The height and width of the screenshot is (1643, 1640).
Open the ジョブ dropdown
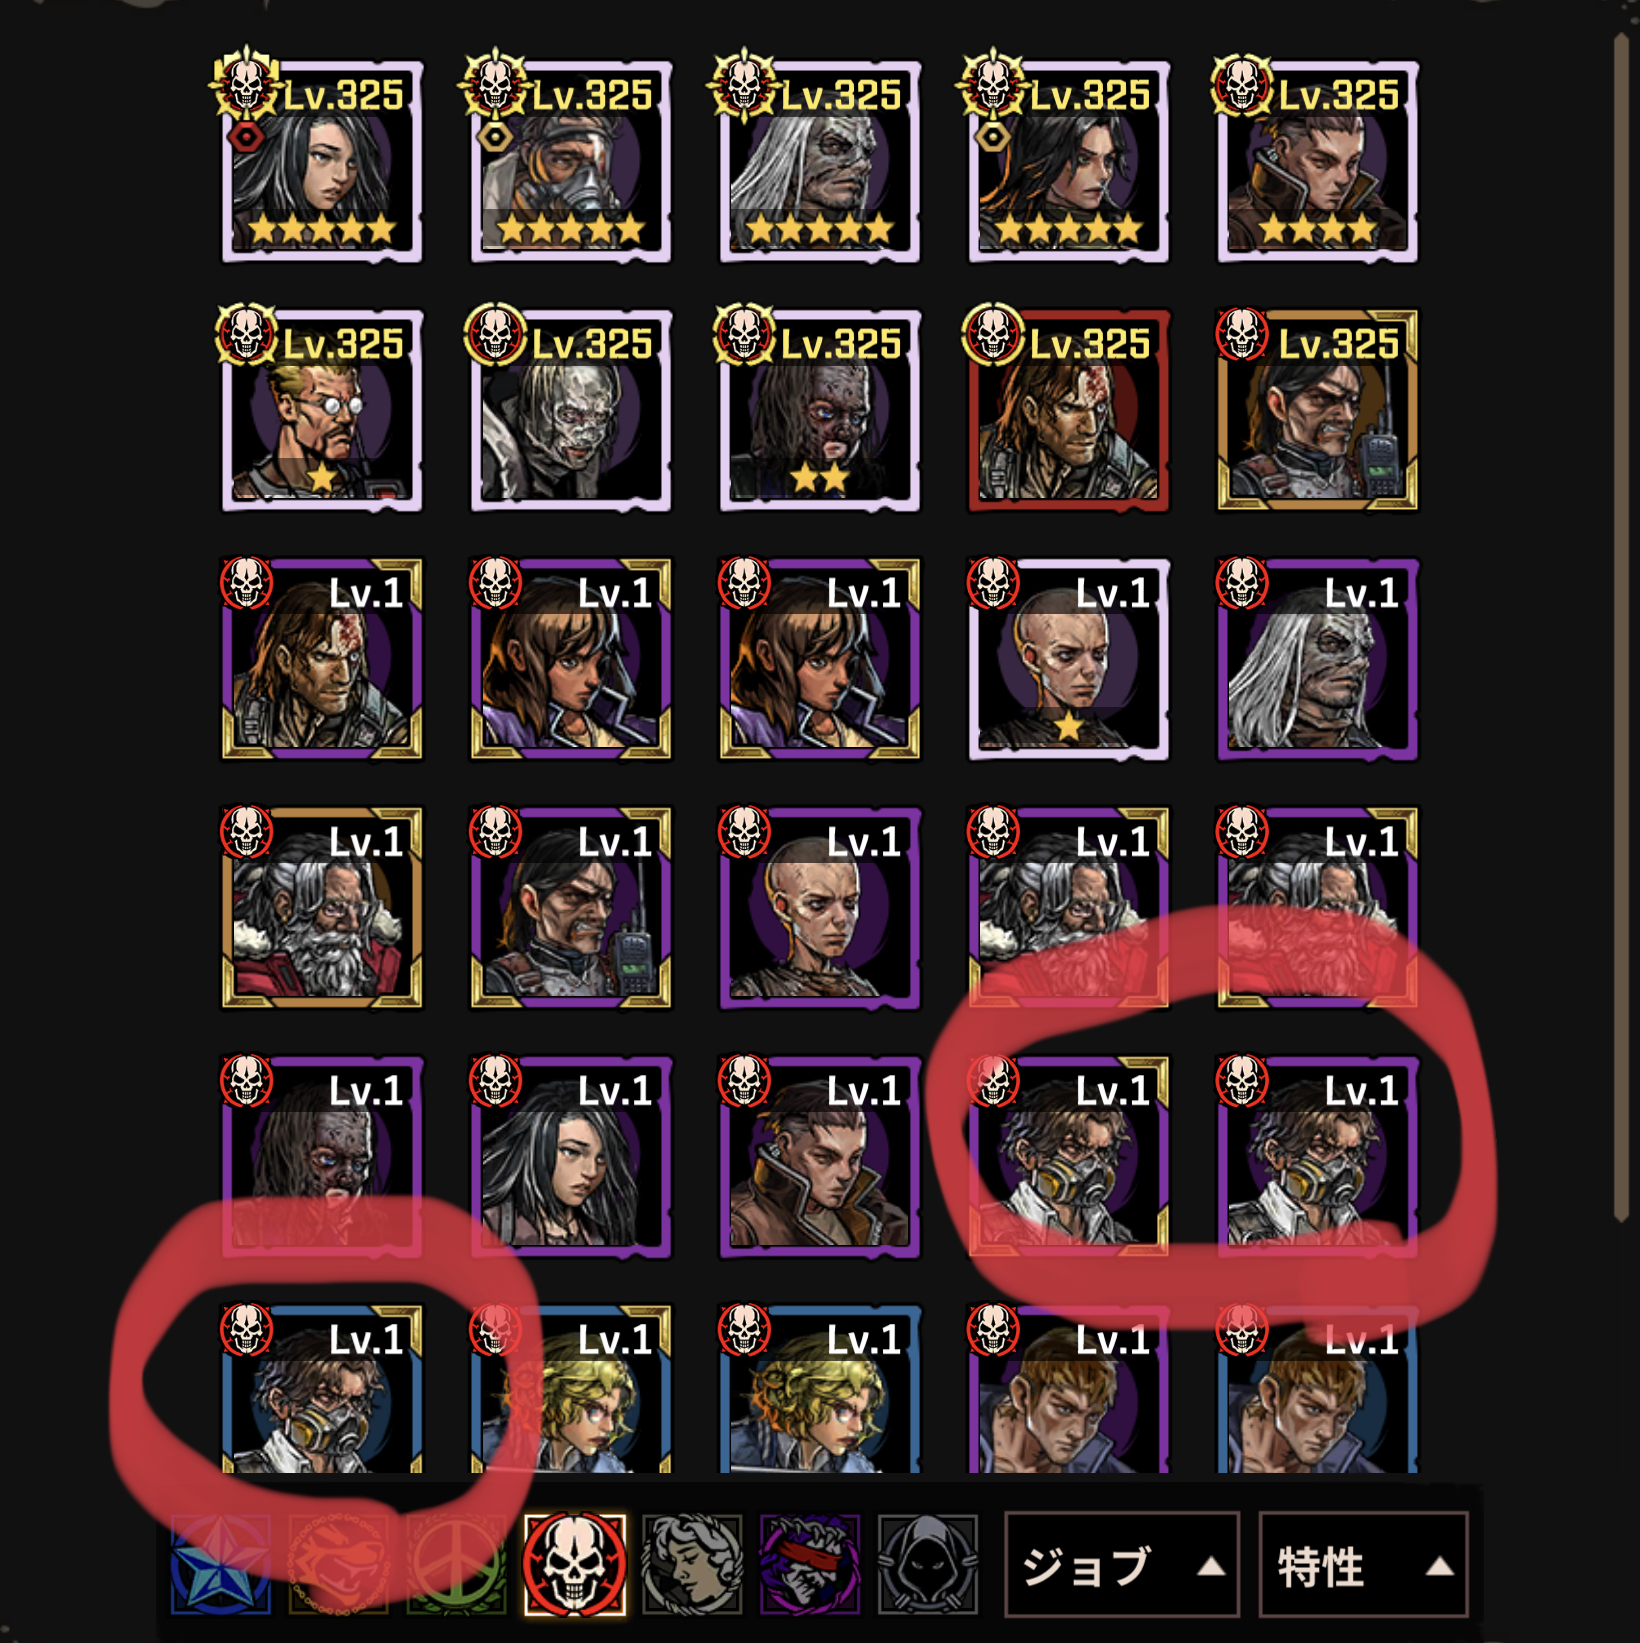coord(1122,1565)
